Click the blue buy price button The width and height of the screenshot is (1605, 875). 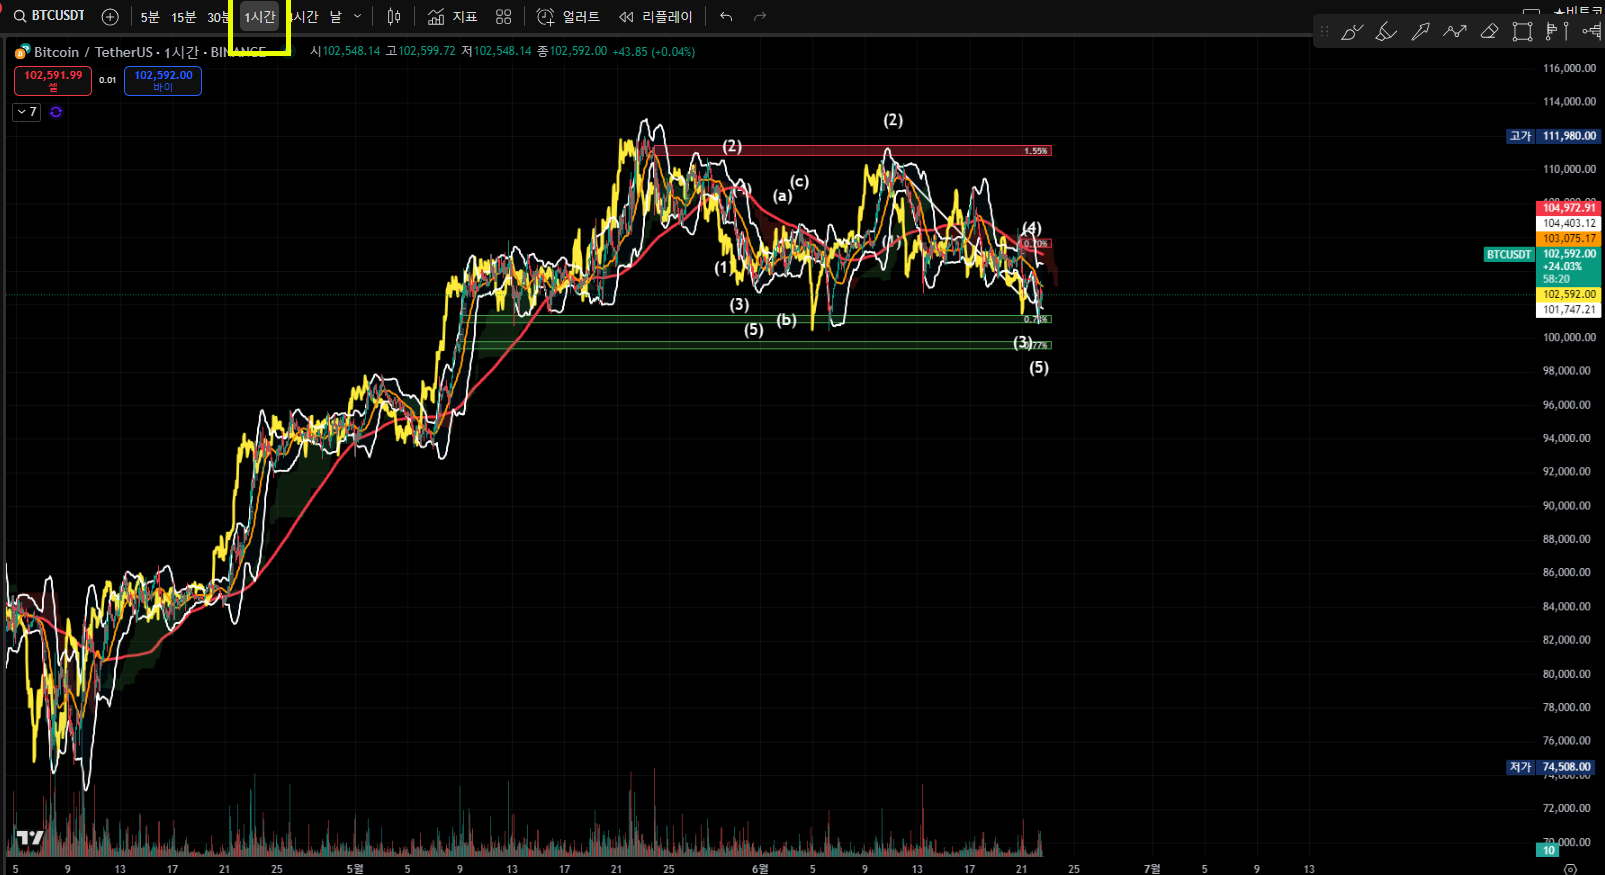163,80
